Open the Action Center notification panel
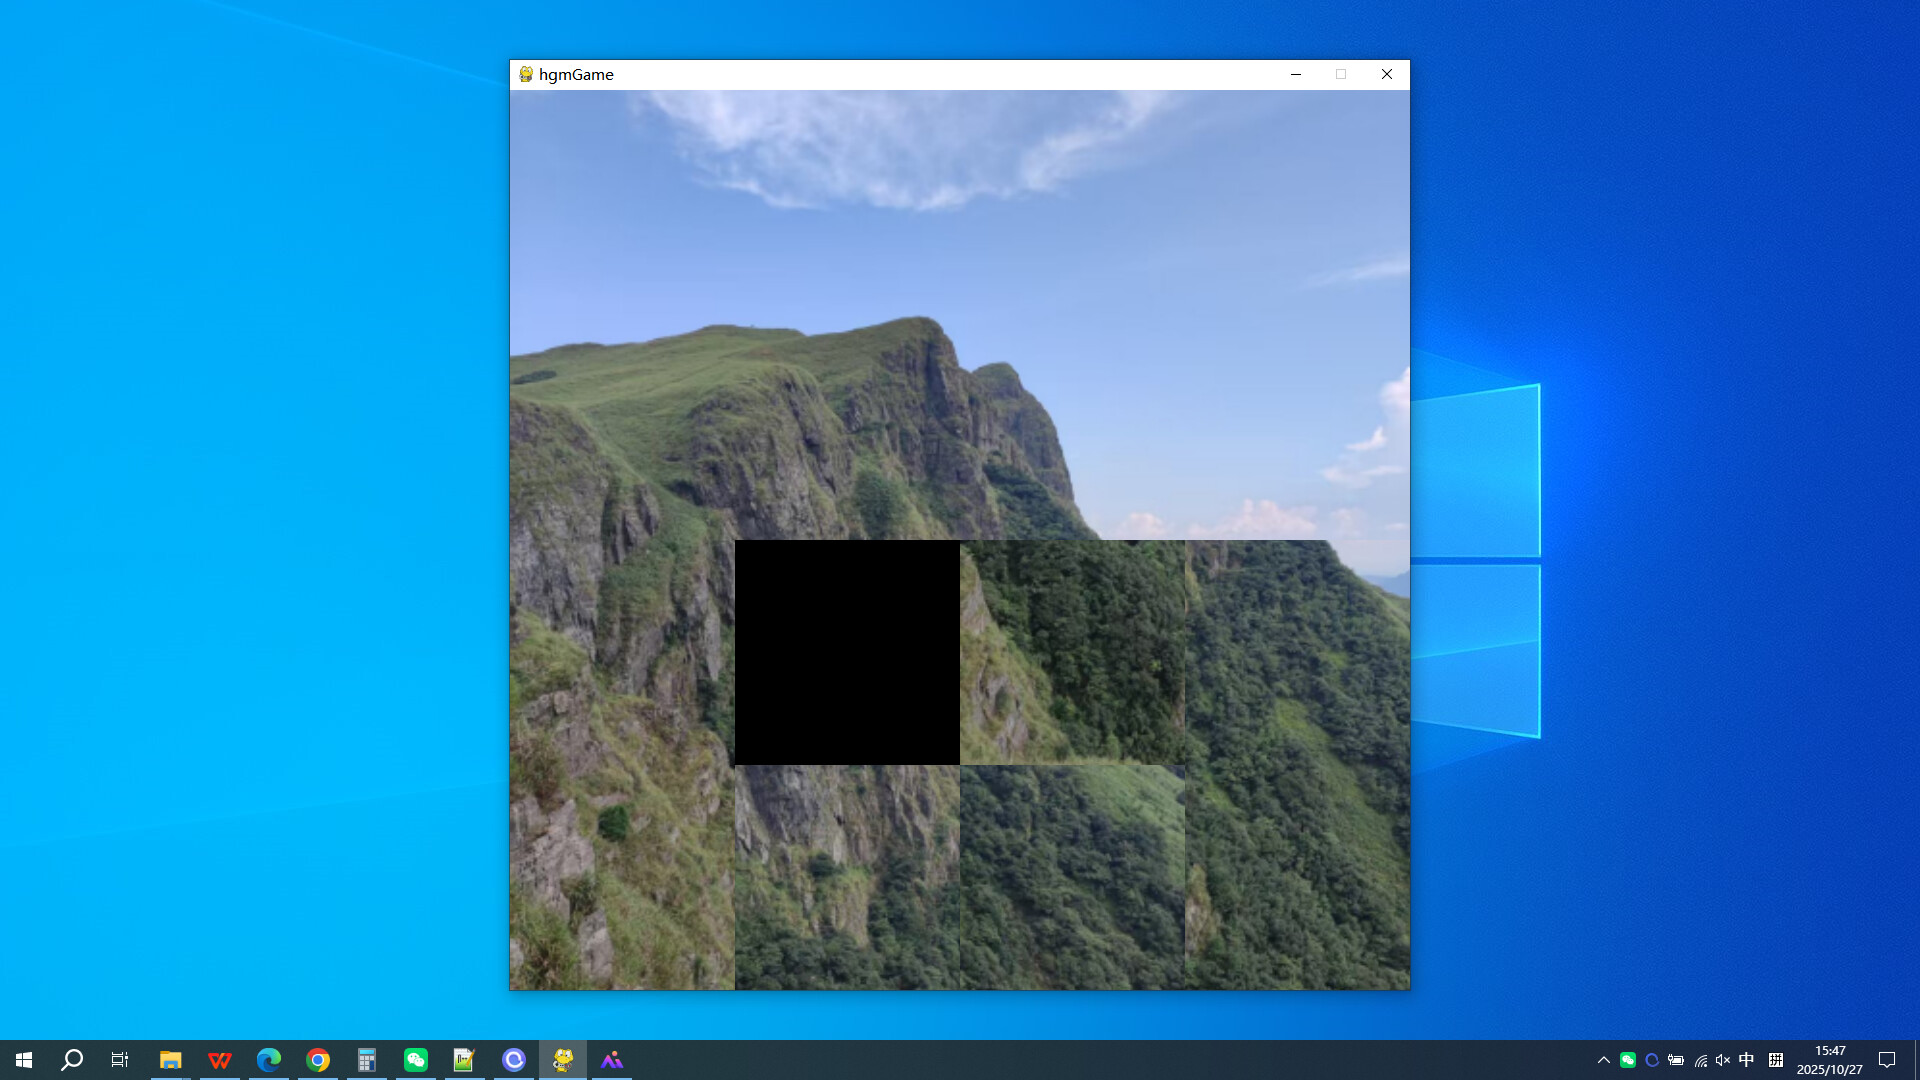 click(1887, 1059)
